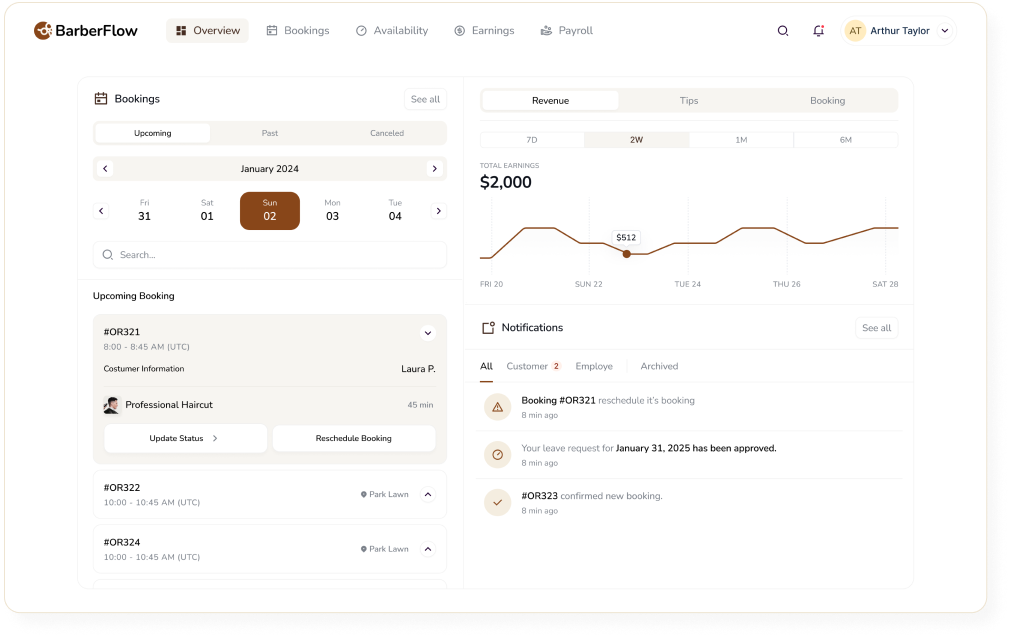Image resolution: width=1012 pixels, height=640 pixels.
Task: Click the warning icon for Booking #OR321 notification
Action: [x=497, y=407]
